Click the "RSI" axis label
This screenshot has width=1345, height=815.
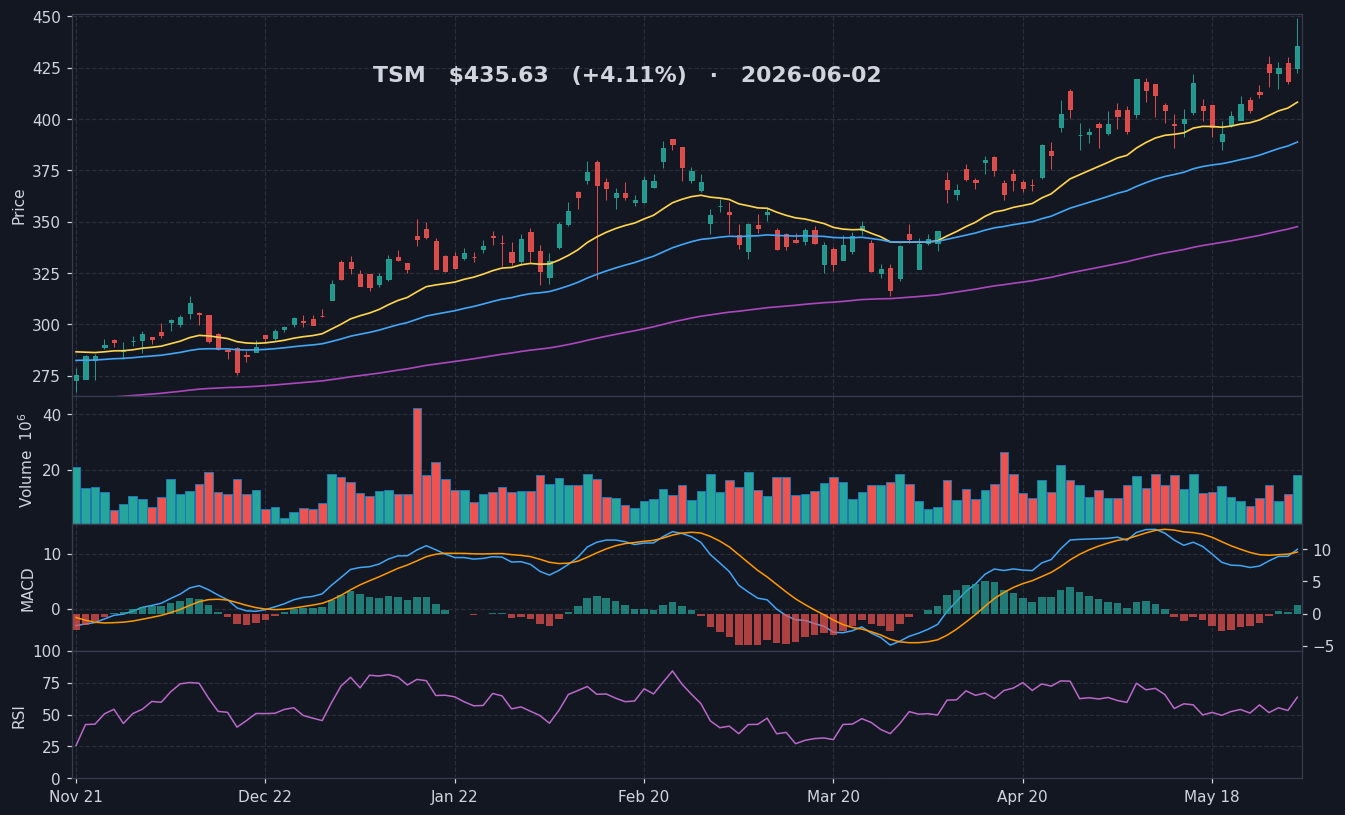point(19,716)
